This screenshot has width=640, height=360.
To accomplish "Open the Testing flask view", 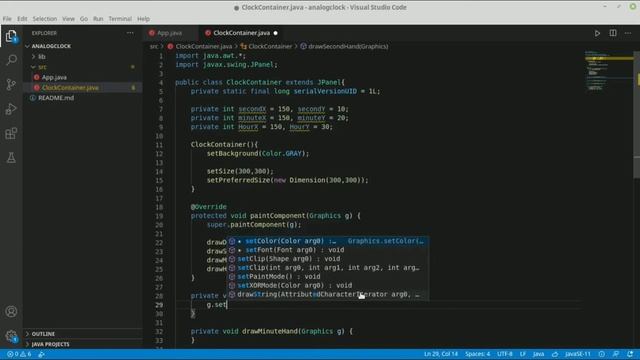I will coord(11,158).
